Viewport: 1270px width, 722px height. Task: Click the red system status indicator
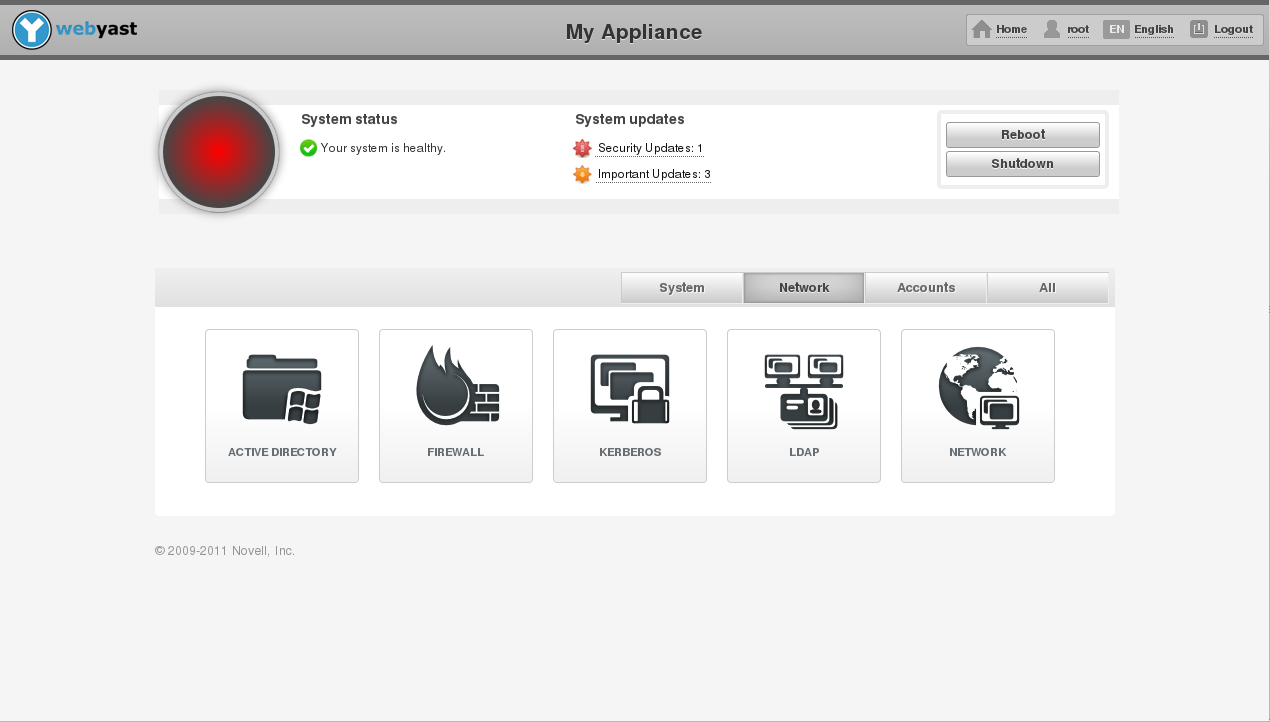pyautogui.click(x=219, y=152)
